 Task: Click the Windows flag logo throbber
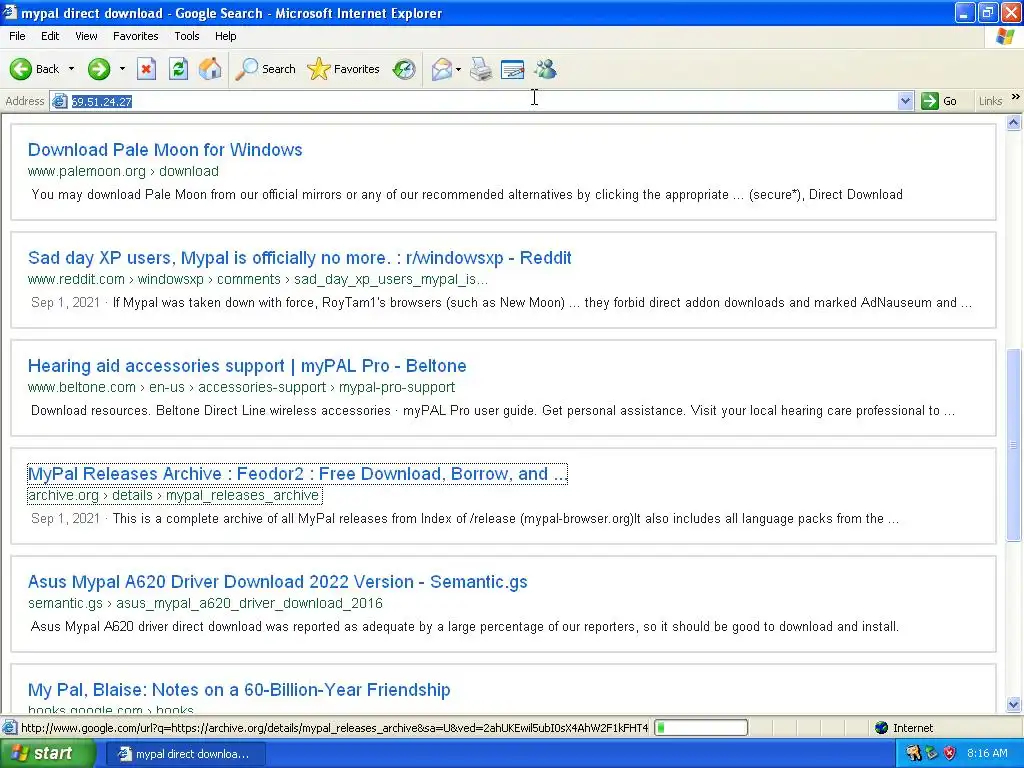[1005, 37]
